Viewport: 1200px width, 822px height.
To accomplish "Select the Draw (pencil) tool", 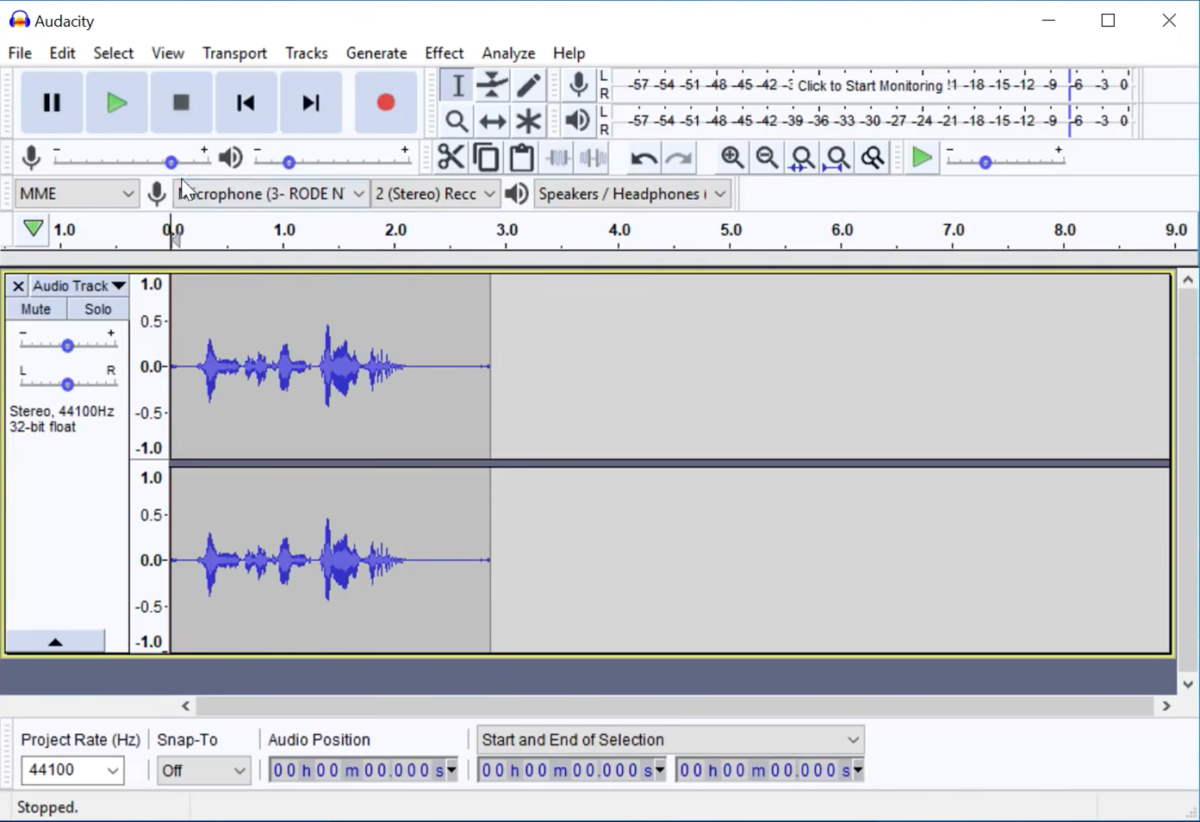I will [528, 86].
